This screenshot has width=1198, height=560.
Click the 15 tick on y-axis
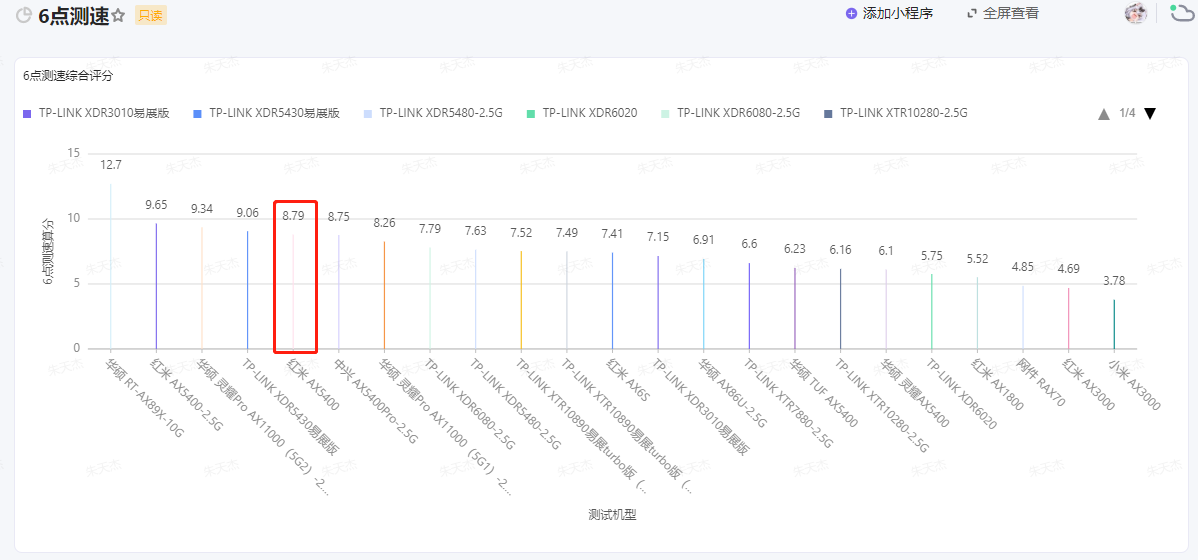point(73,153)
